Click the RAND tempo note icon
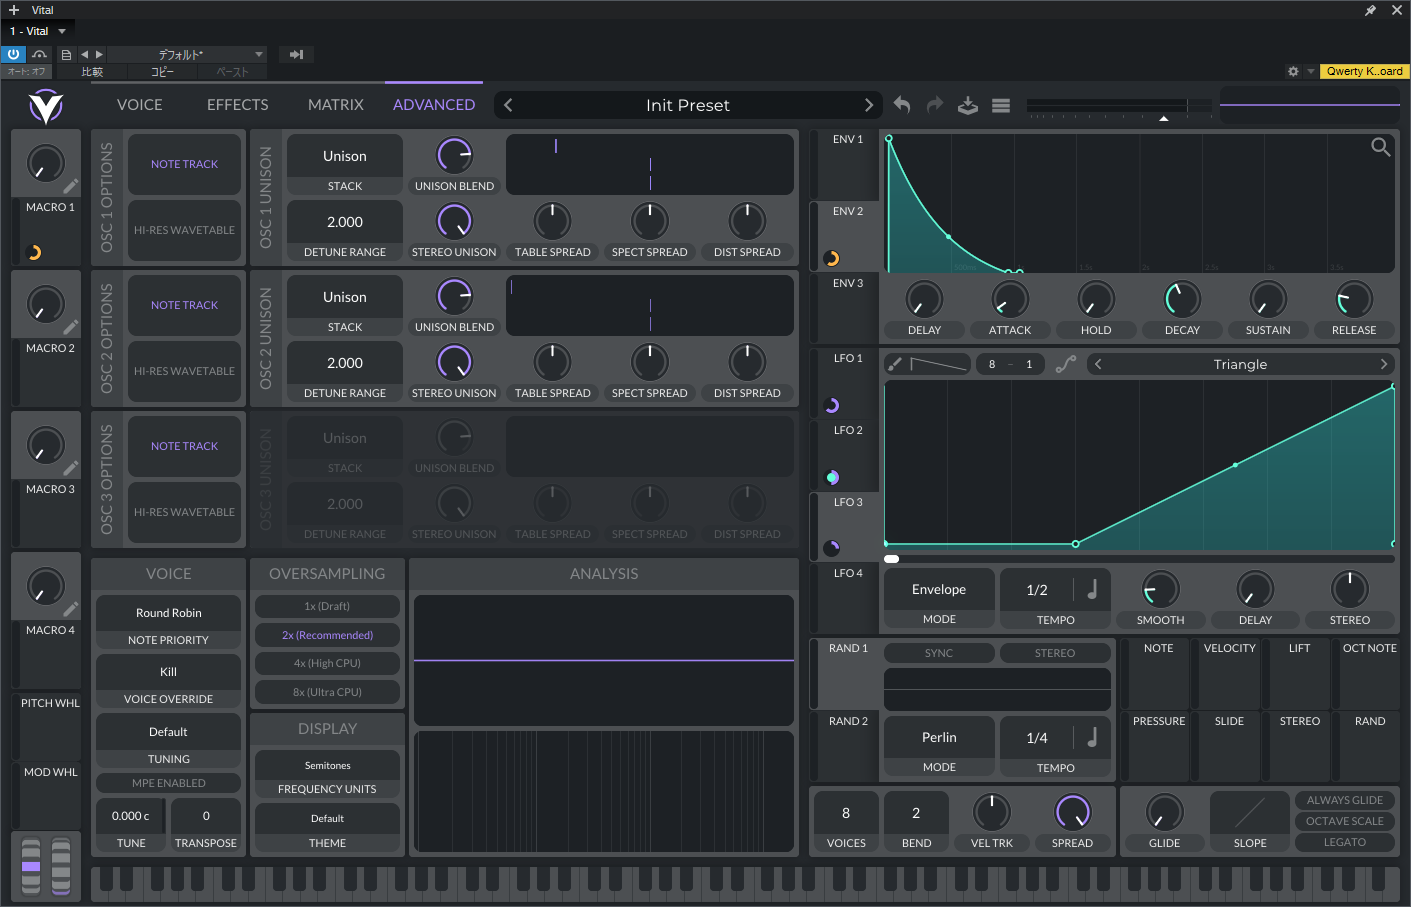Screen dimensions: 1411x907 pyautogui.click(x=1093, y=737)
